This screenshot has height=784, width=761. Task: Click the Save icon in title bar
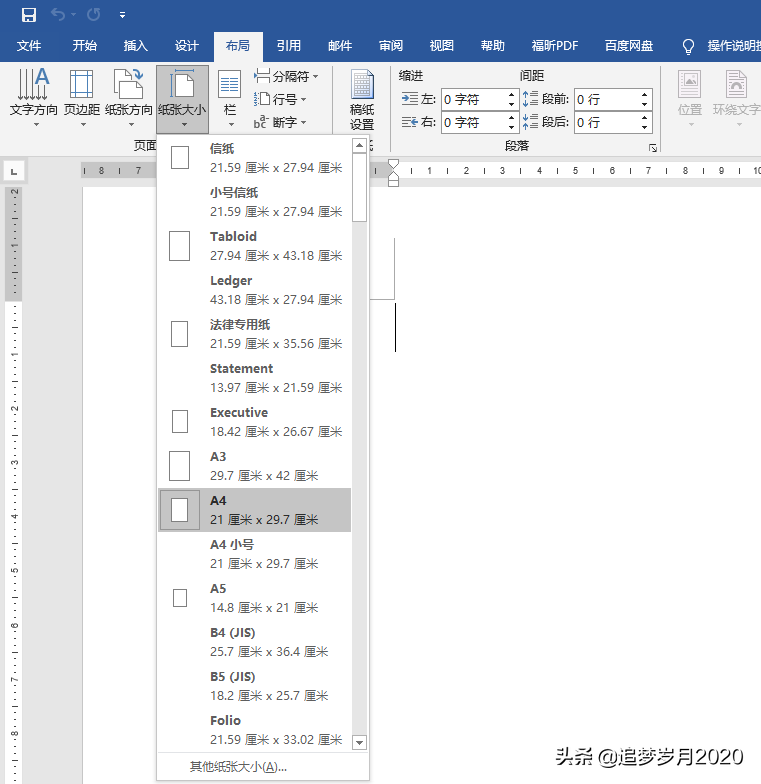point(29,15)
